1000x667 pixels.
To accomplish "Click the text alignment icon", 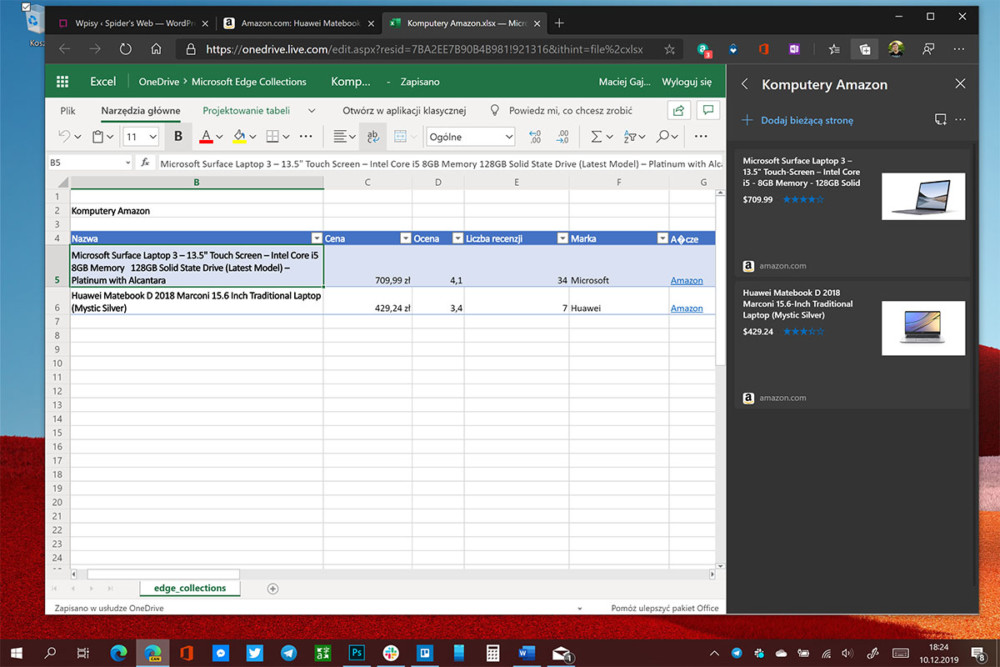I will 340,136.
